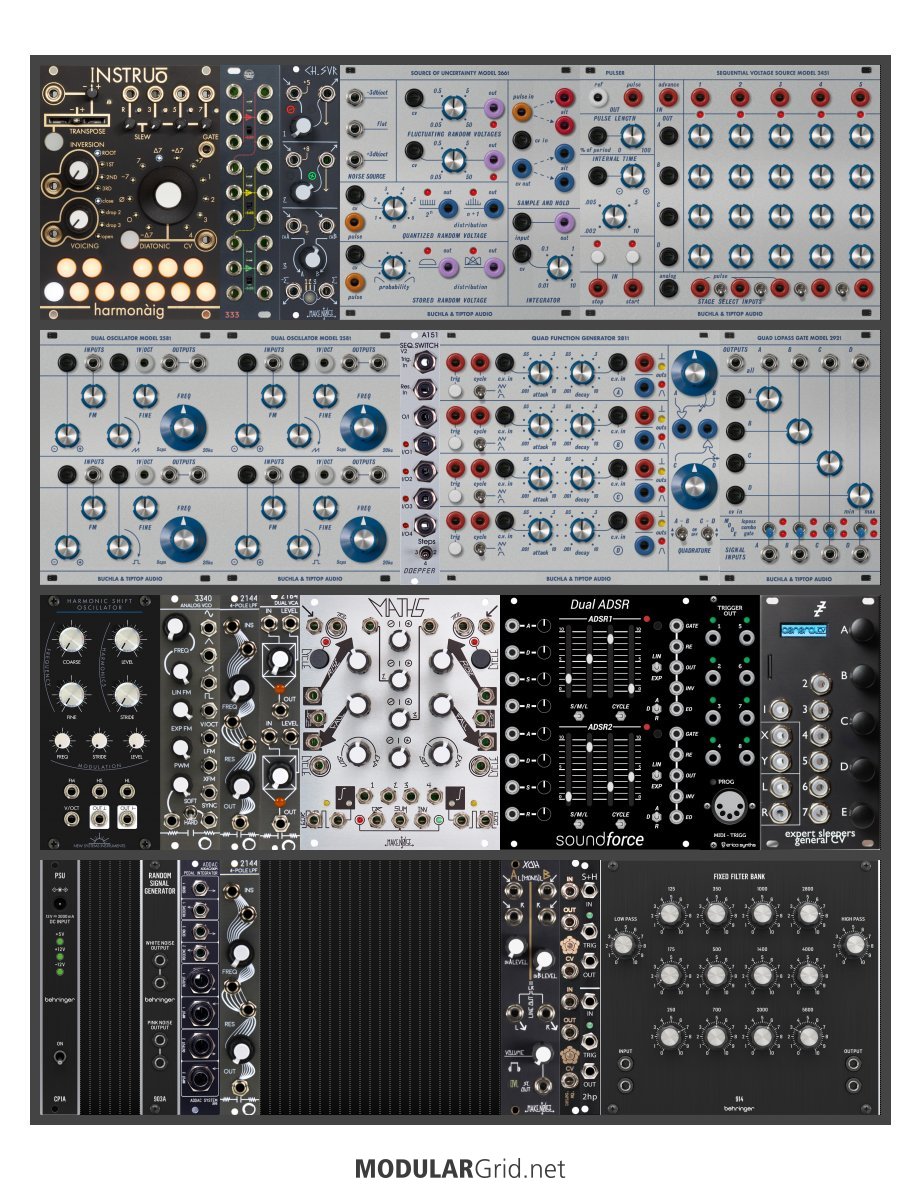Click the analog jack on Sequential Voltage Source
The height and width of the screenshot is (1190, 921).
pyautogui.click(x=668, y=288)
